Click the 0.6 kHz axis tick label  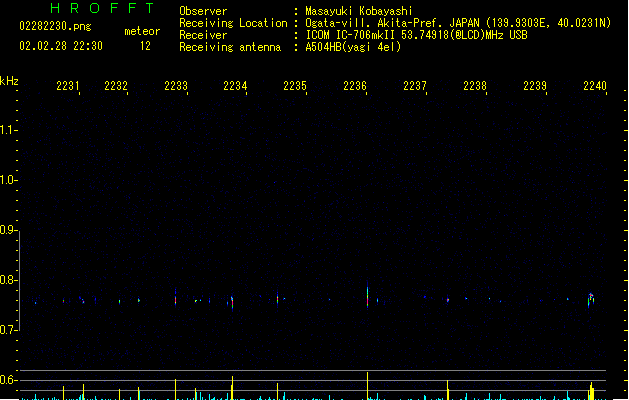[7, 380]
